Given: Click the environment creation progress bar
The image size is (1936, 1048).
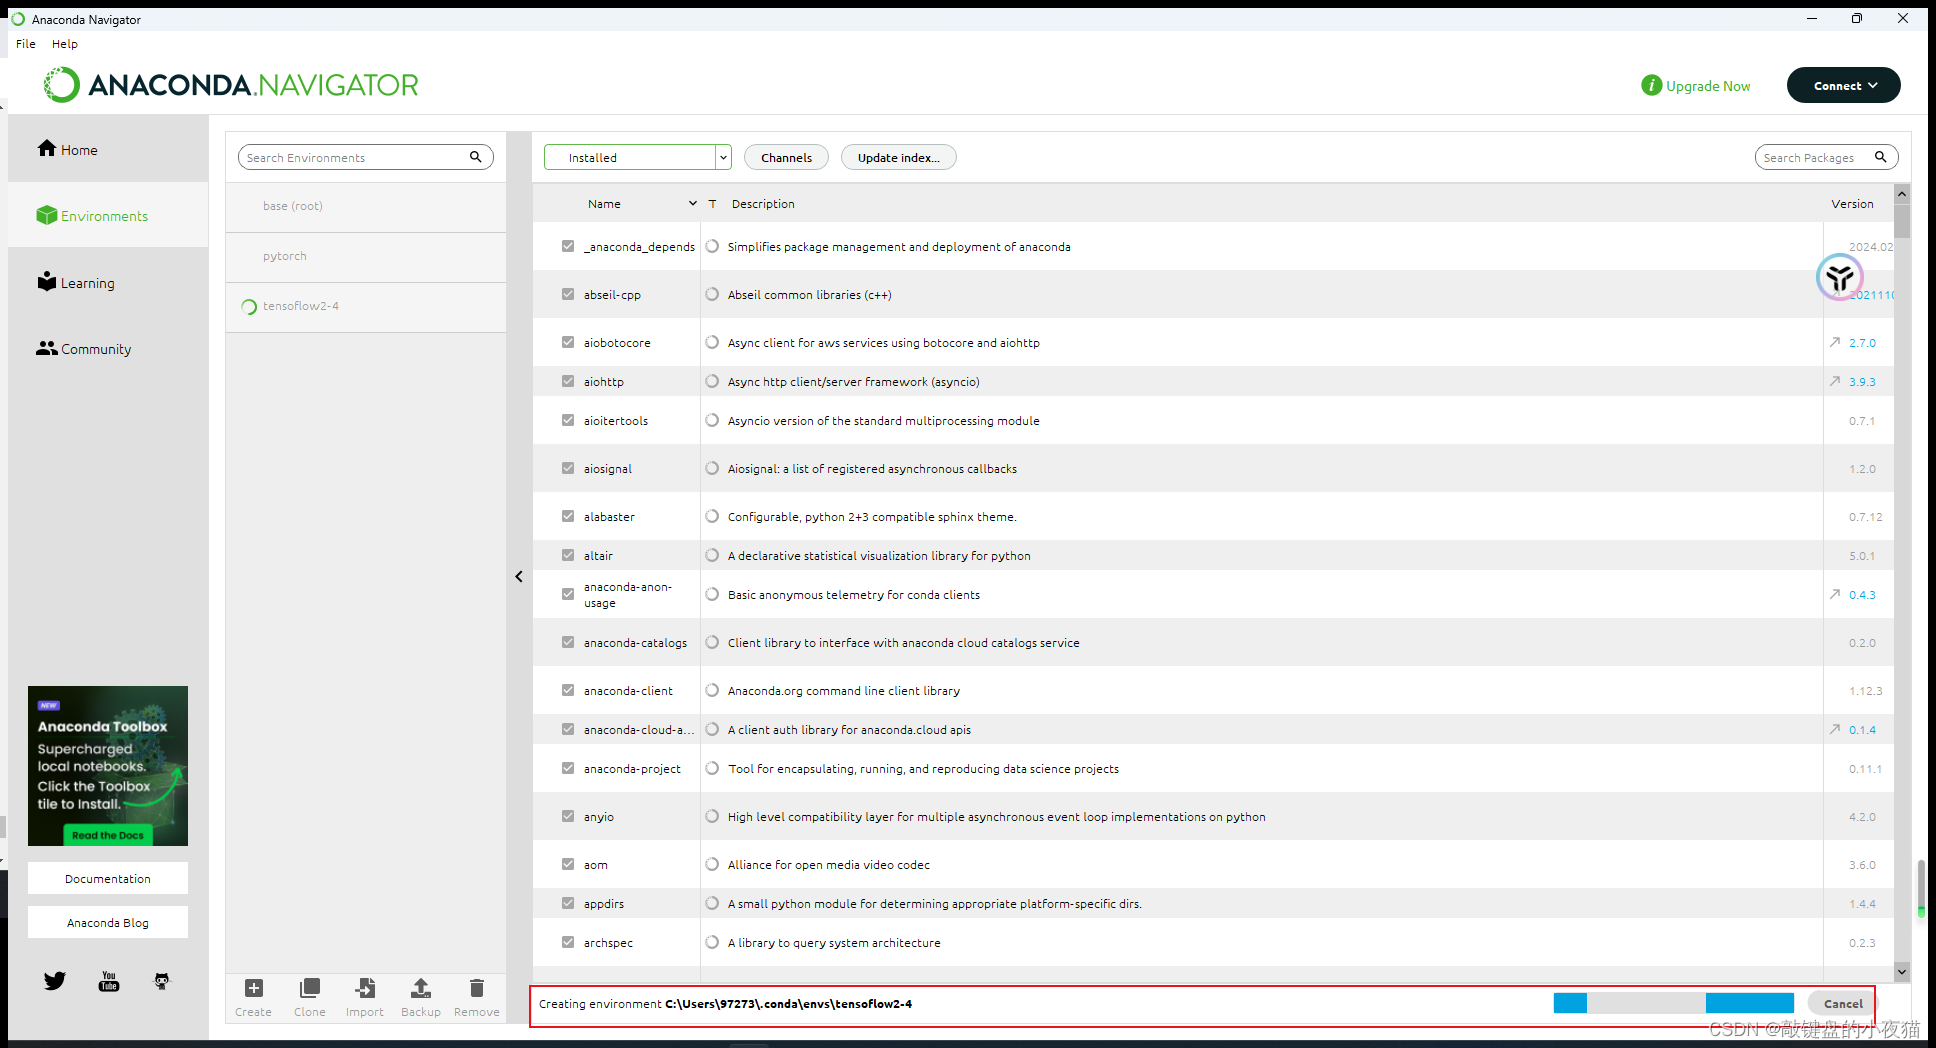Looking at the screenshot, I should 1674,1003.
